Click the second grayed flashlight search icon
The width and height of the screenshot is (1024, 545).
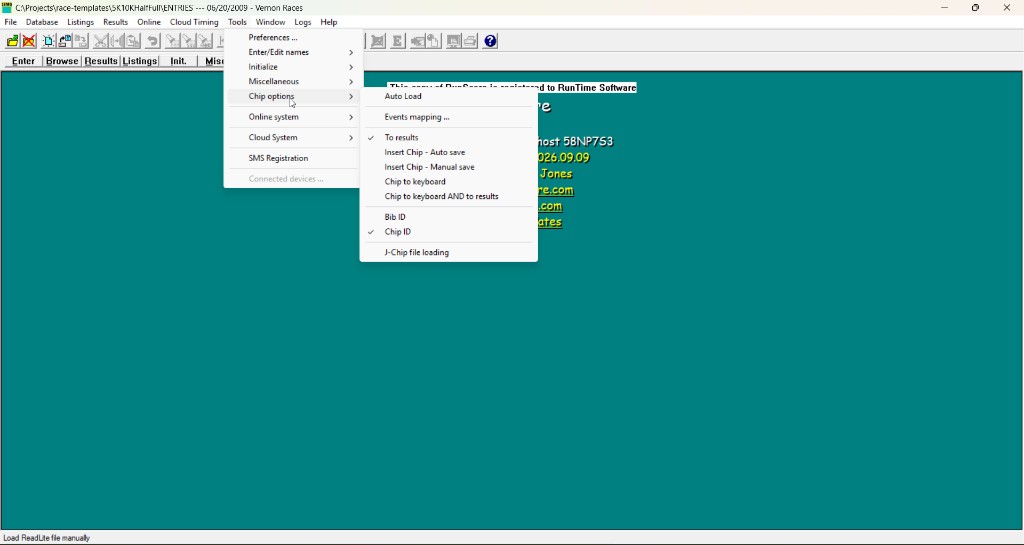pos(189,41)
